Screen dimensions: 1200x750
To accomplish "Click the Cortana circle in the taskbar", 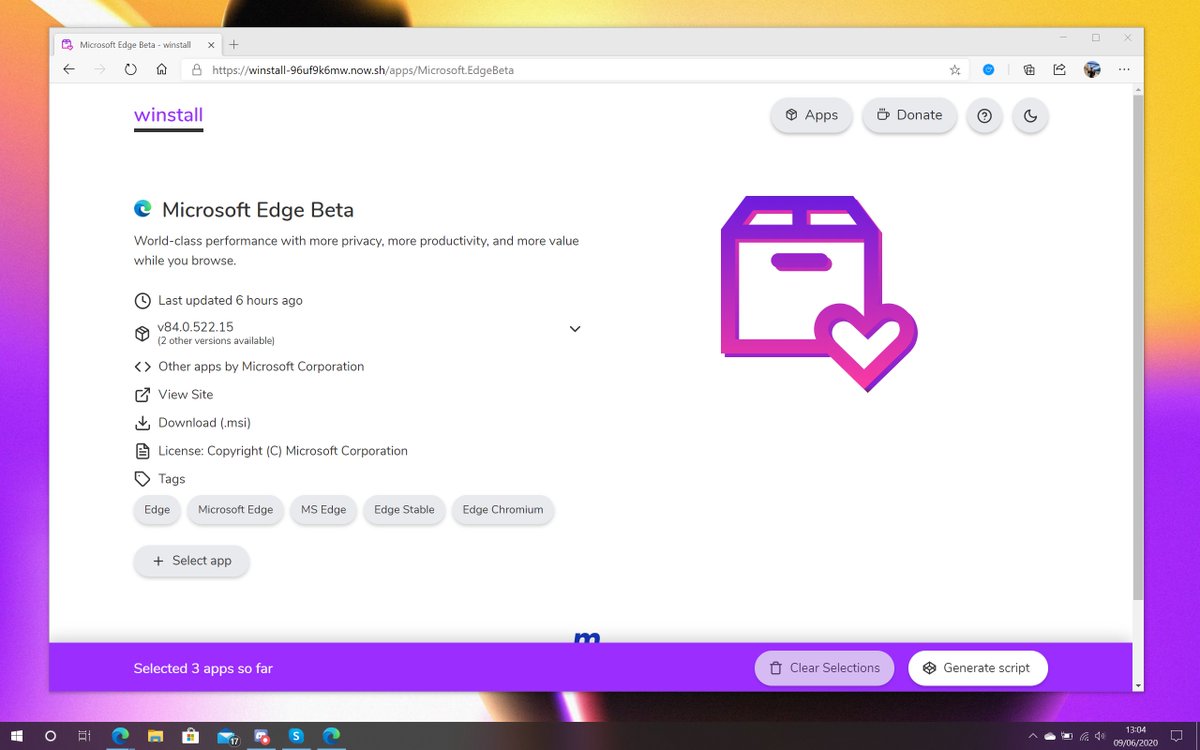I will tap(51, 736).
